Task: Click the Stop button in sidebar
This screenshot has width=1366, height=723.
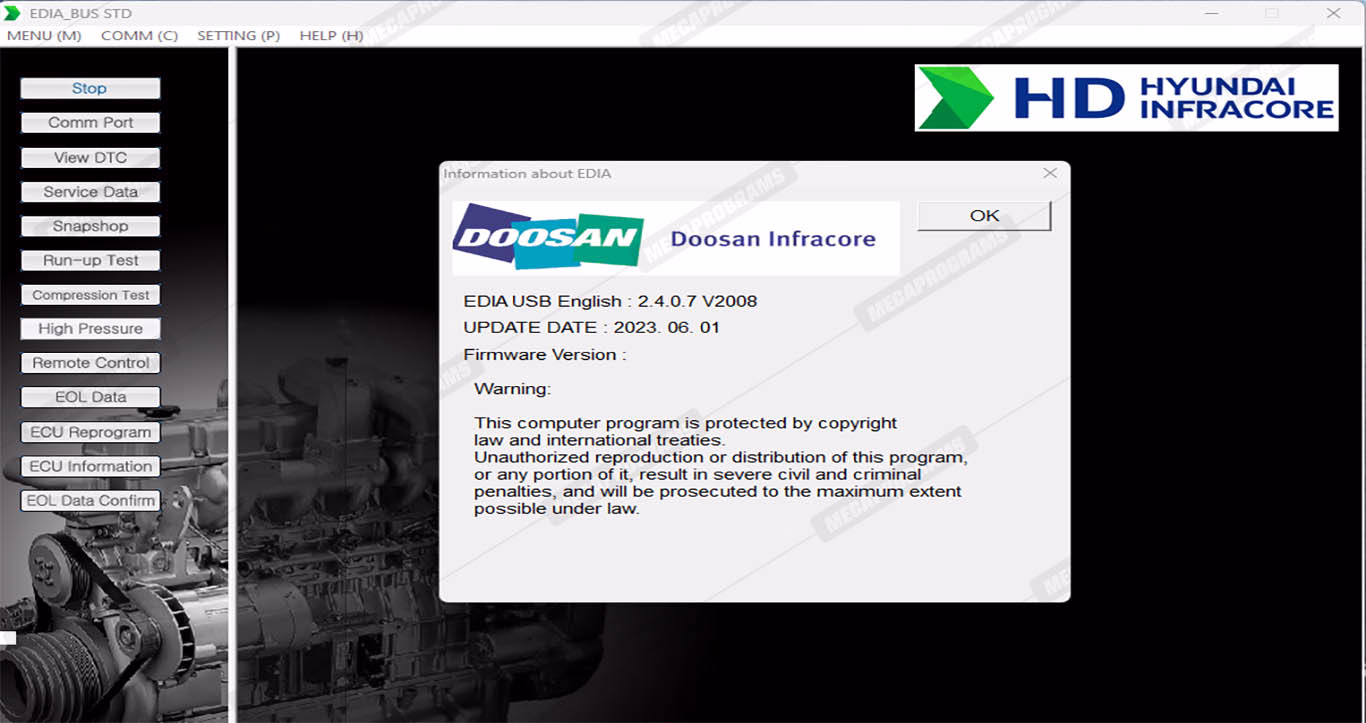Action: pos(90,89)
